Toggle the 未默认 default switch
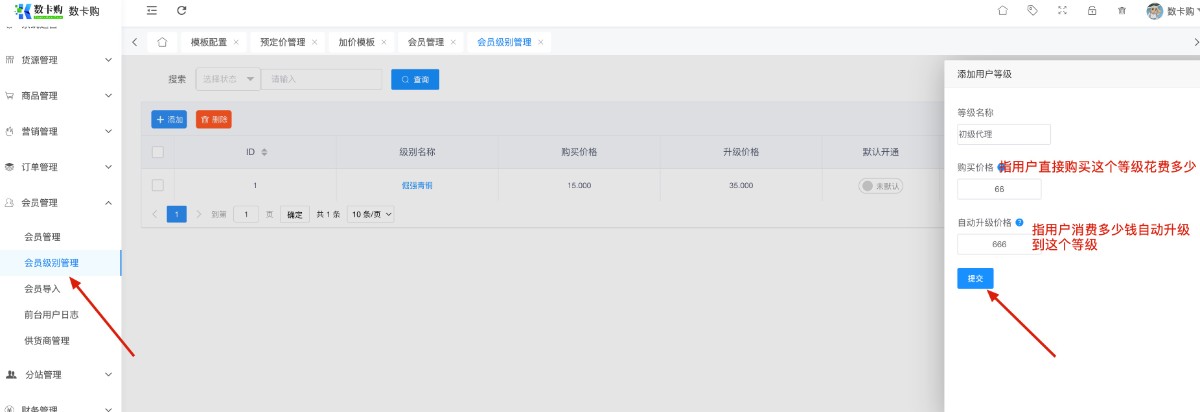Image resolution: width=1200 pixels, height=412 pixels. tap(881, 185)
